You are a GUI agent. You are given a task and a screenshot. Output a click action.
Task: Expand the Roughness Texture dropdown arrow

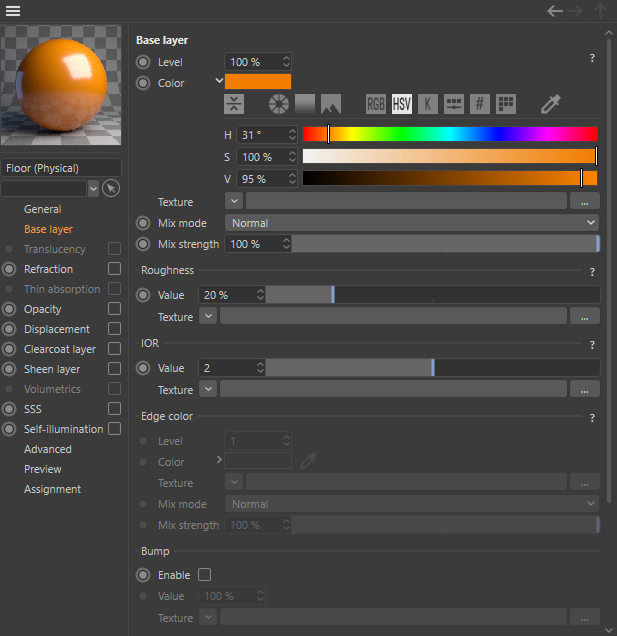coord(208,317)
